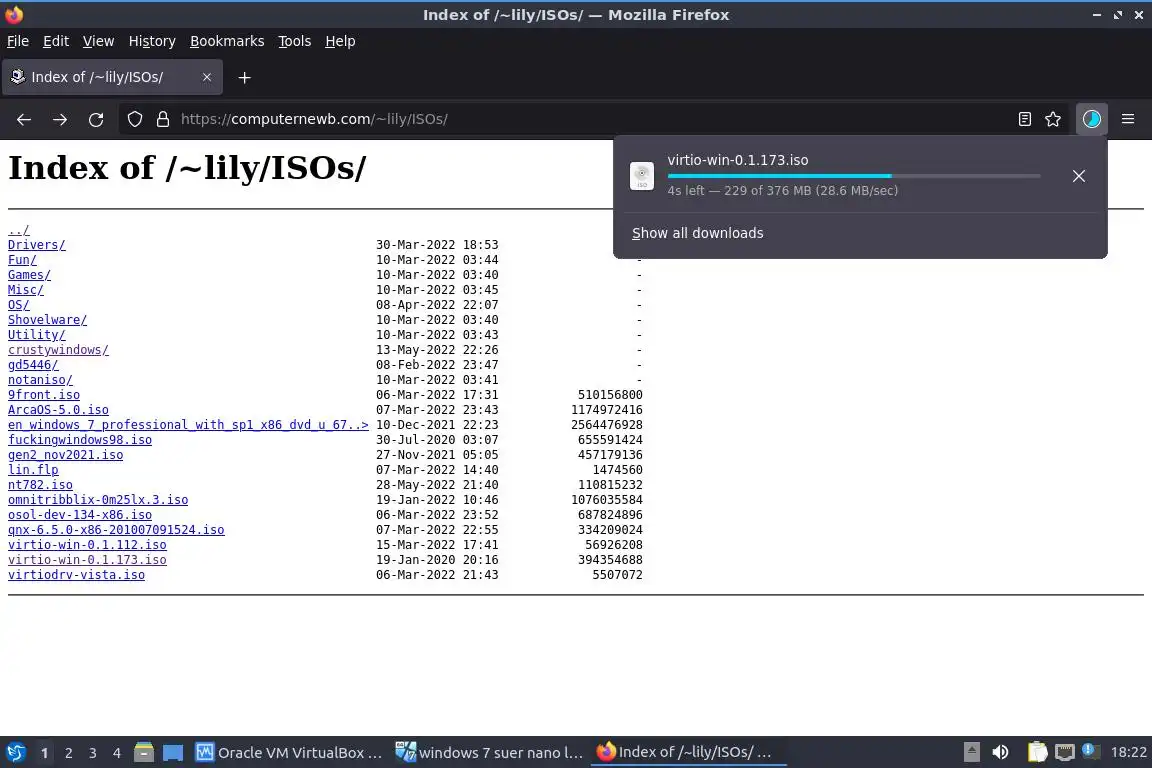Click the downloads progress toolbar icon
The height and width of the screenshot is (768, 1152).
[x=1091, y=119]
